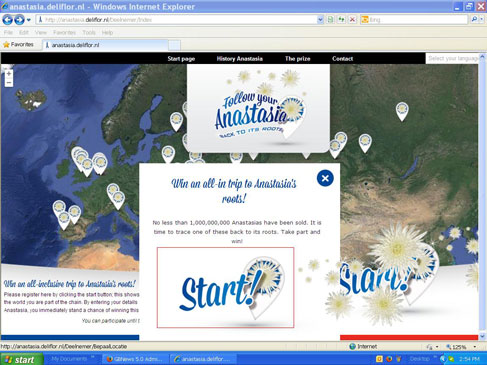
Task: Click the large Start! button in popup
Action: coord(225,288)
